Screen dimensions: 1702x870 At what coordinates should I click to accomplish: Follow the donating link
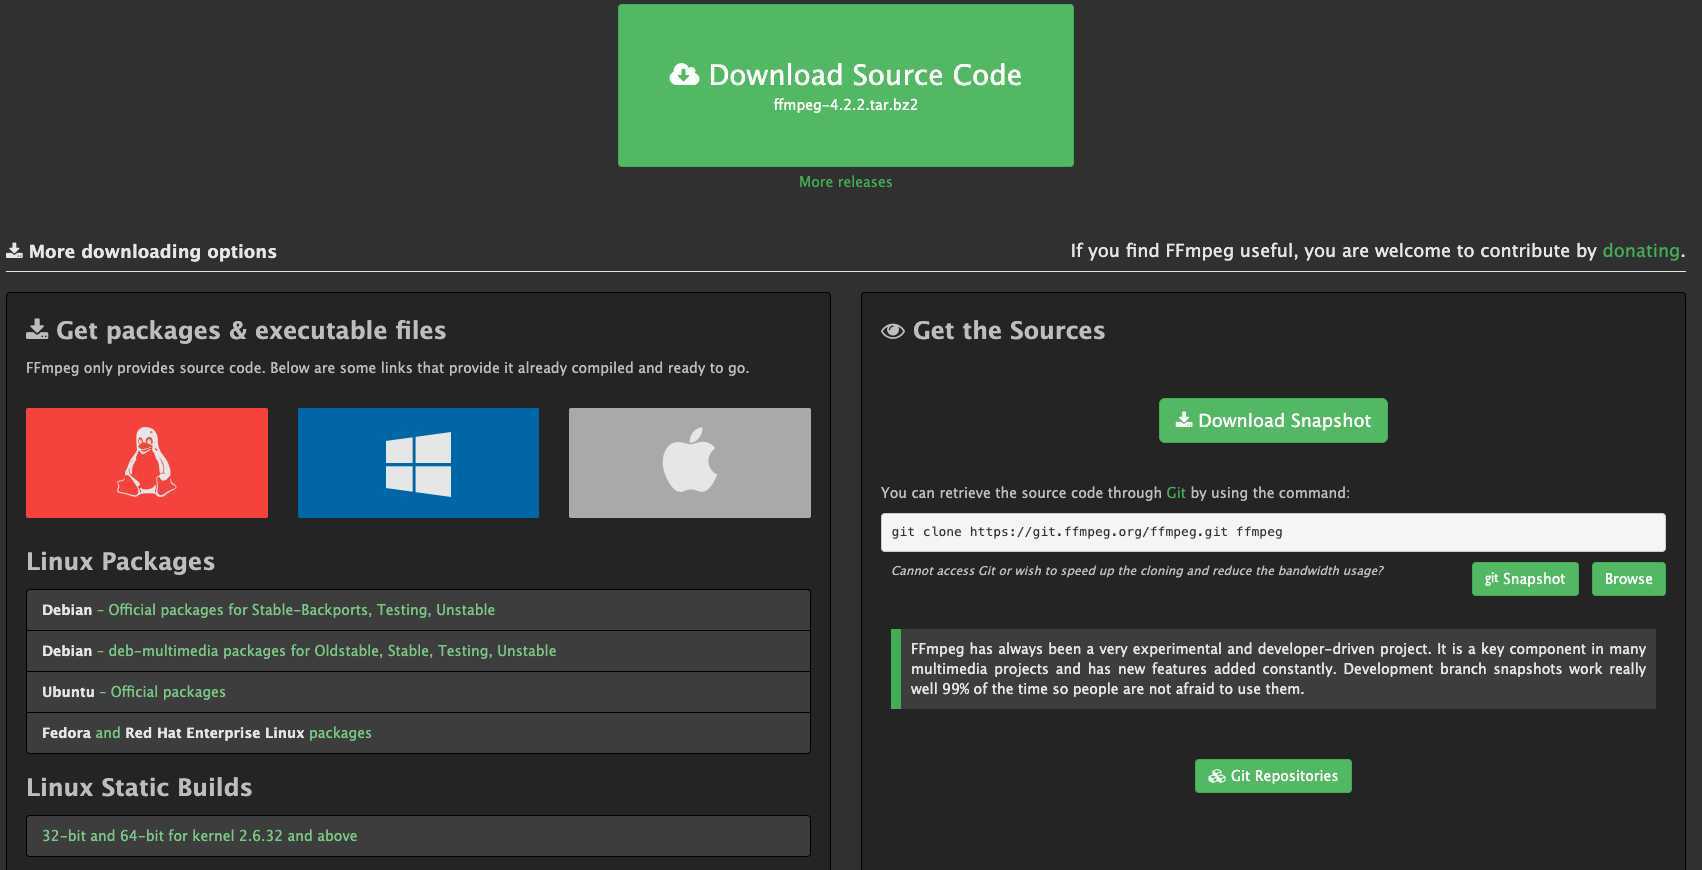pyautogui.click(x=1641, y=251)
